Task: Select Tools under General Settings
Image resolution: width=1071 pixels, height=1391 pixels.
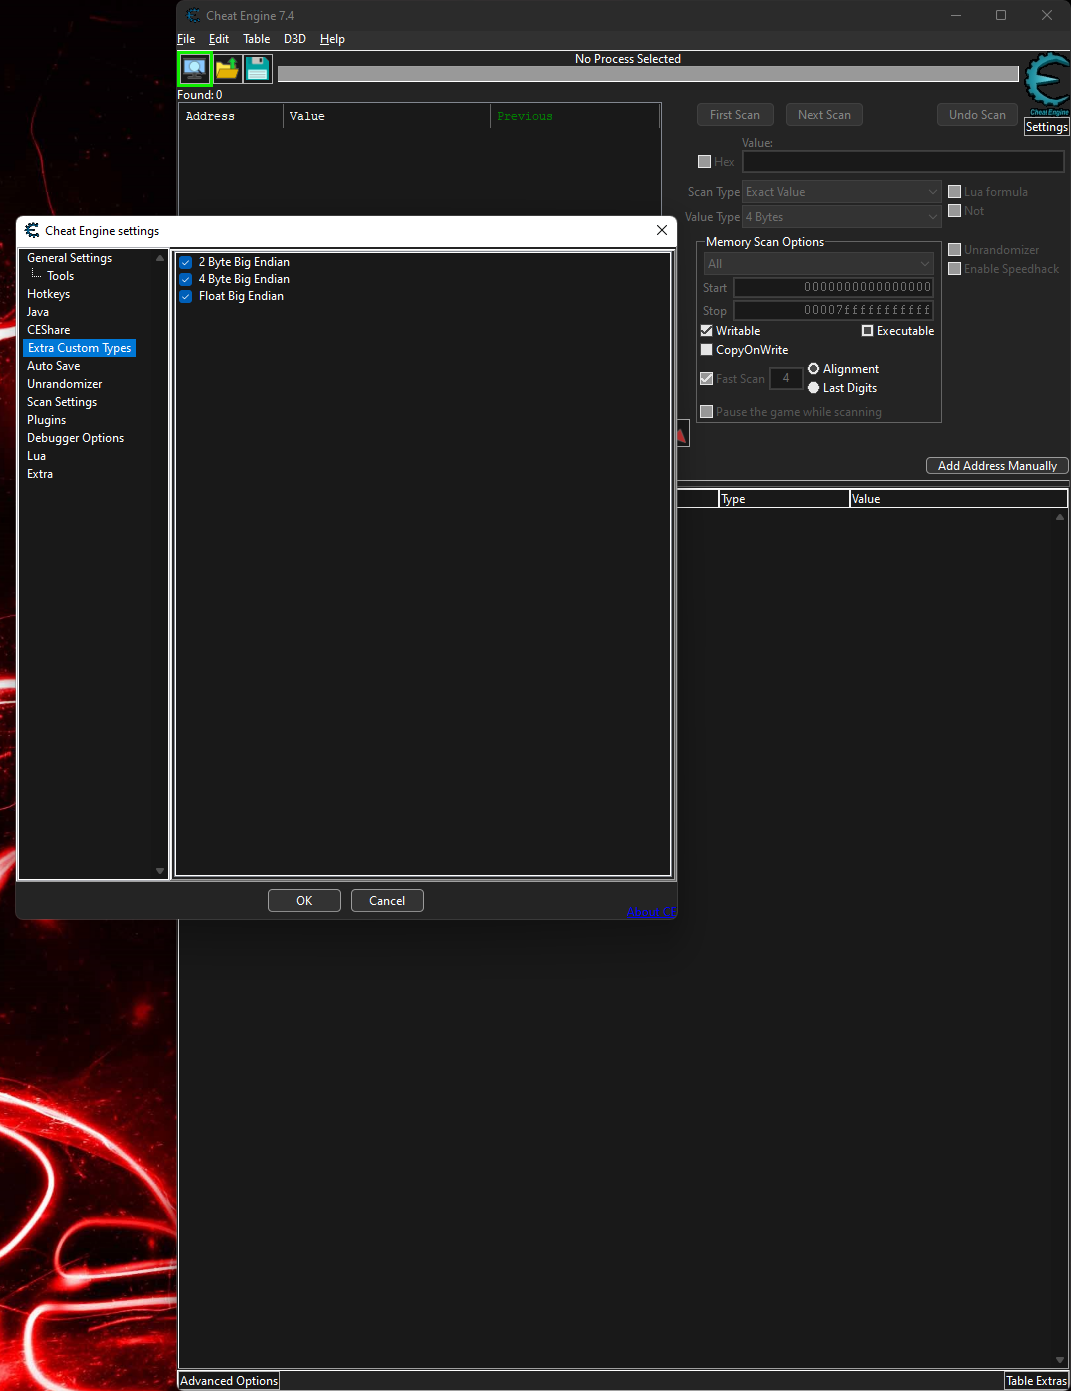Action: click(x=60, y=276)
